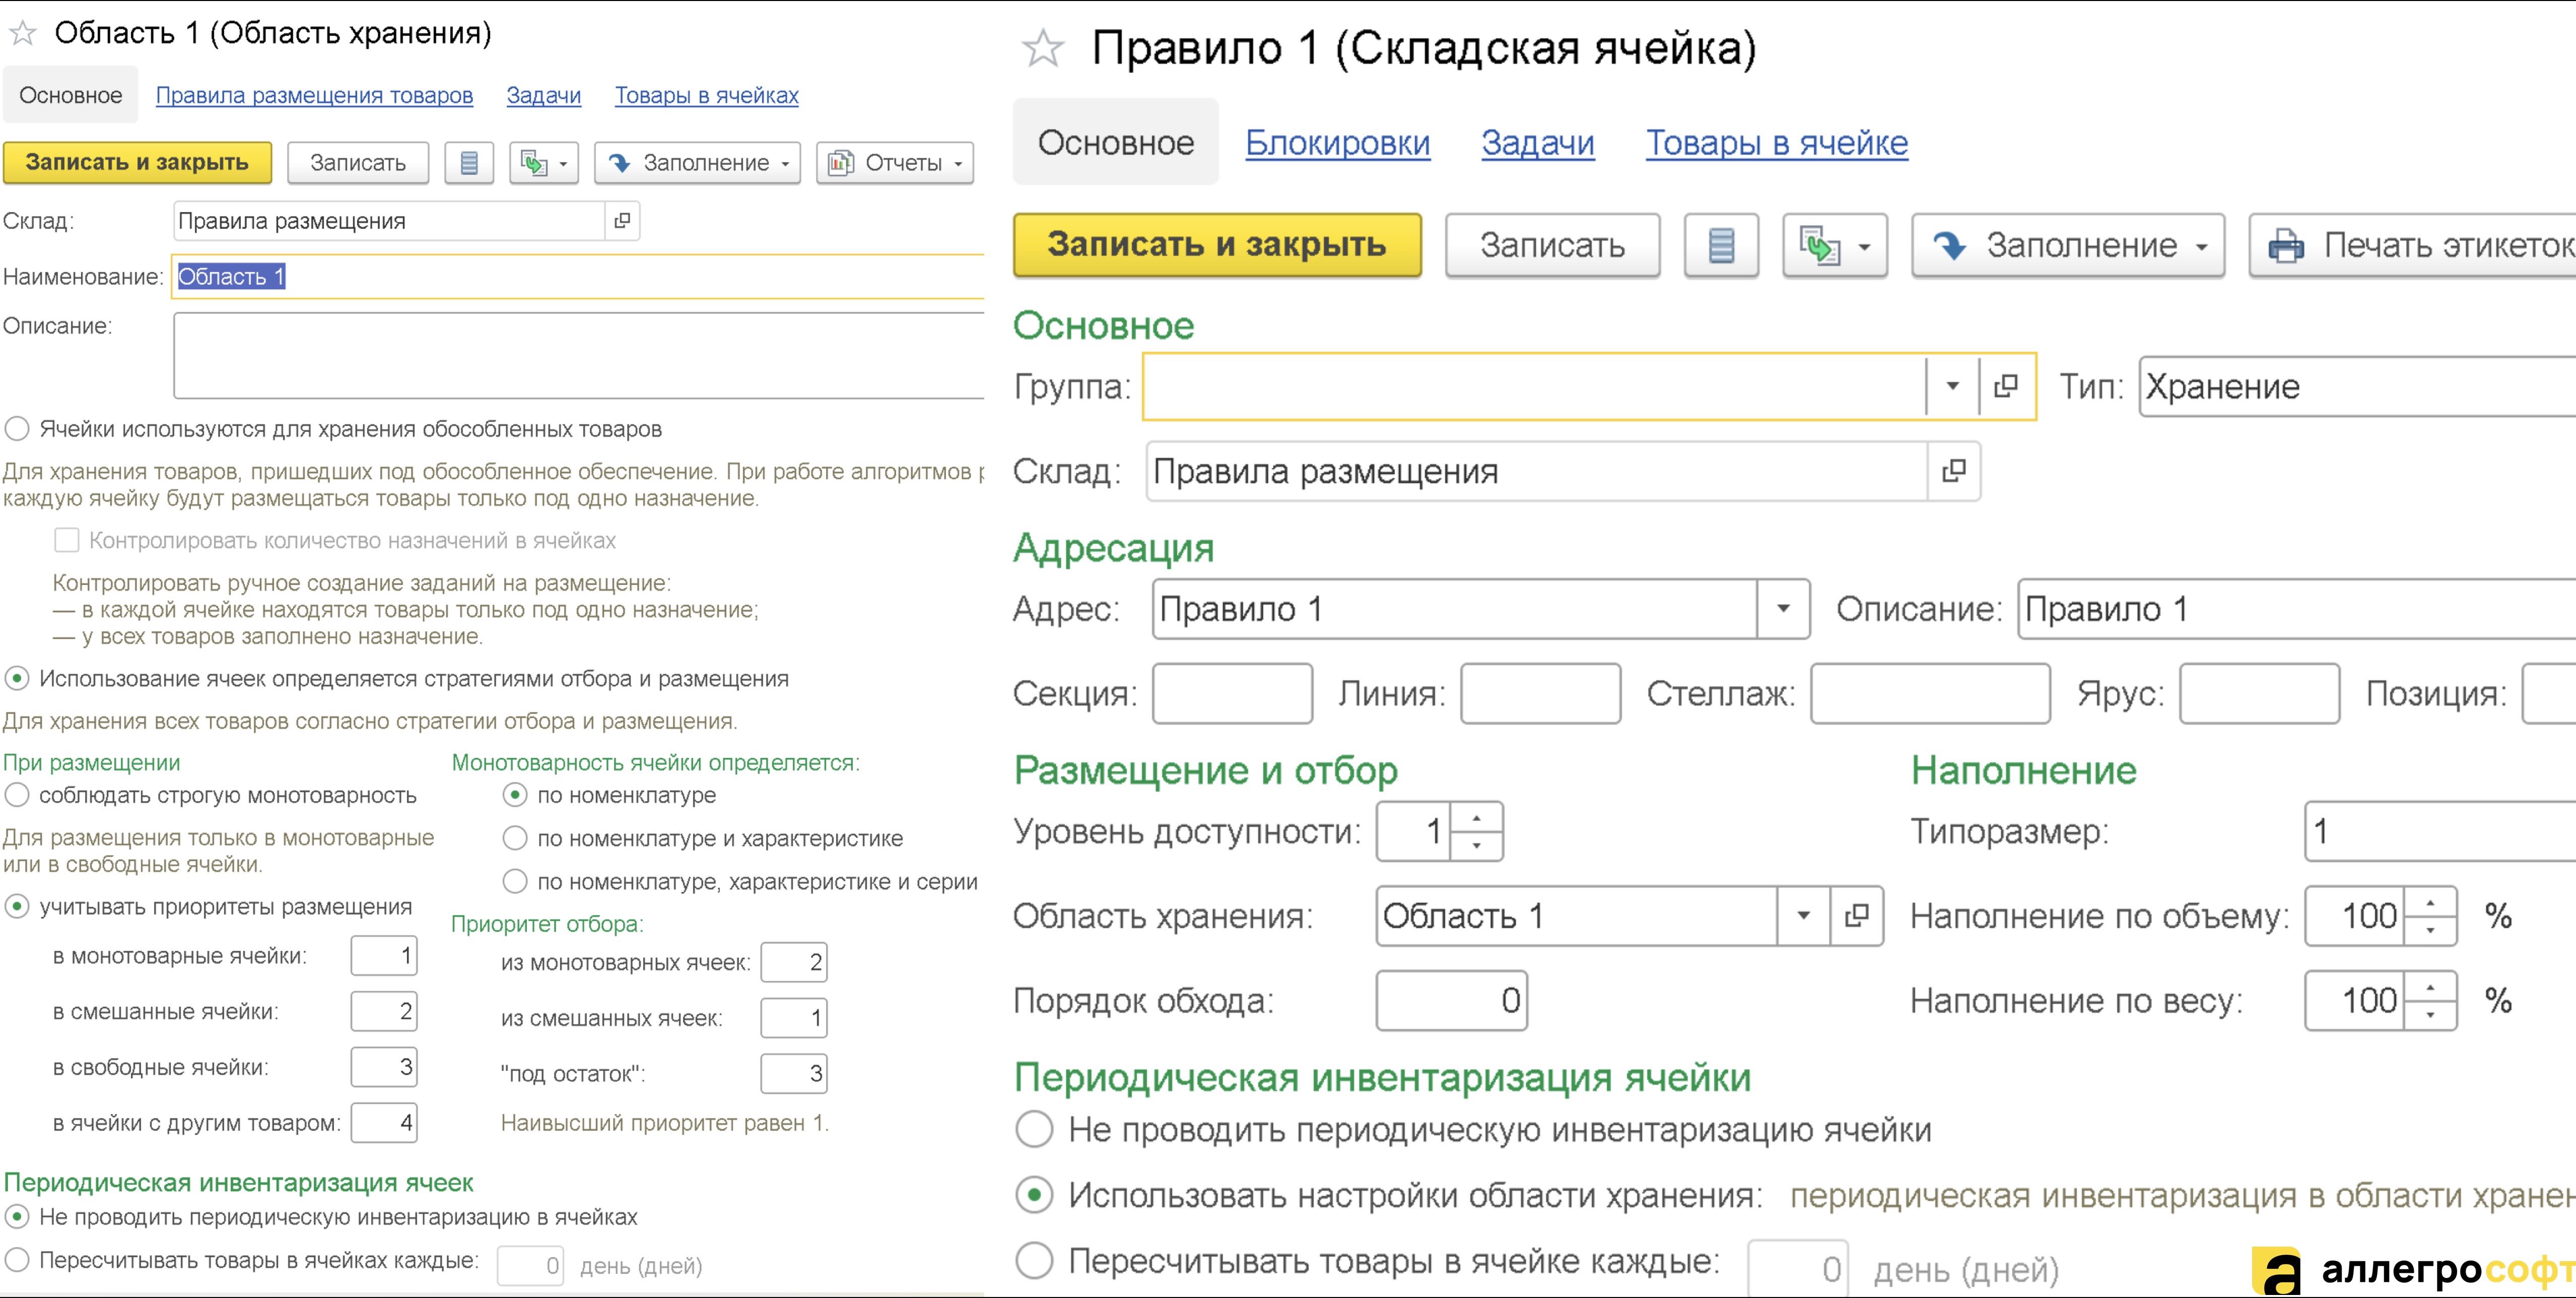Click the Ярус input field
Screen dimensions: 2576x1298
click(x=2259, y=693)
